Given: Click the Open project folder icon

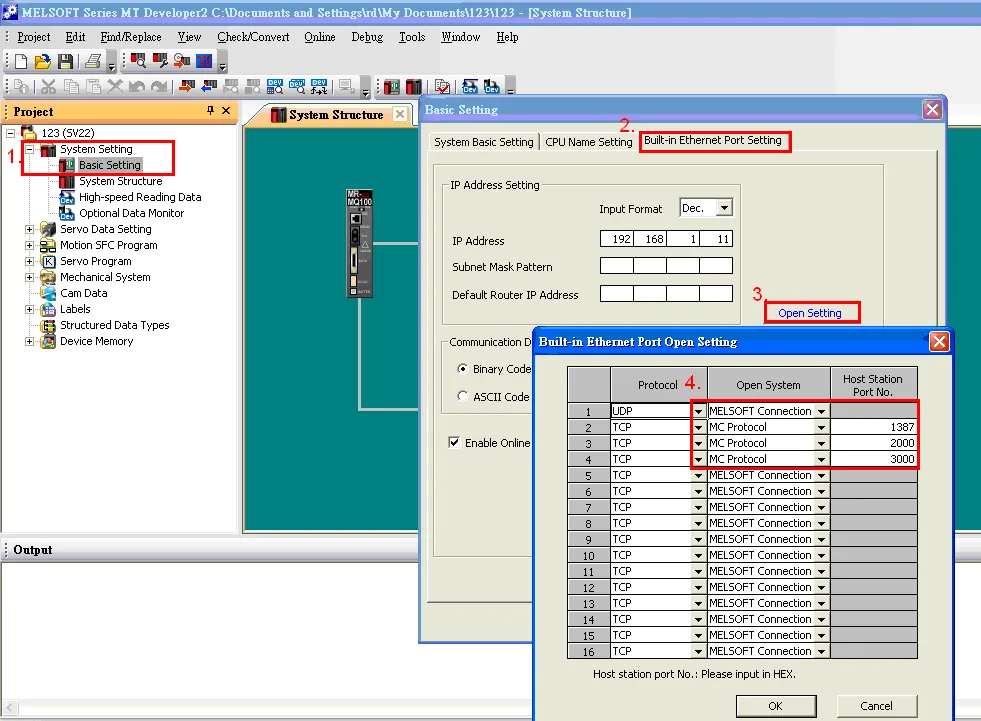Looking at the screenshot, I should [x=43, y=61].
